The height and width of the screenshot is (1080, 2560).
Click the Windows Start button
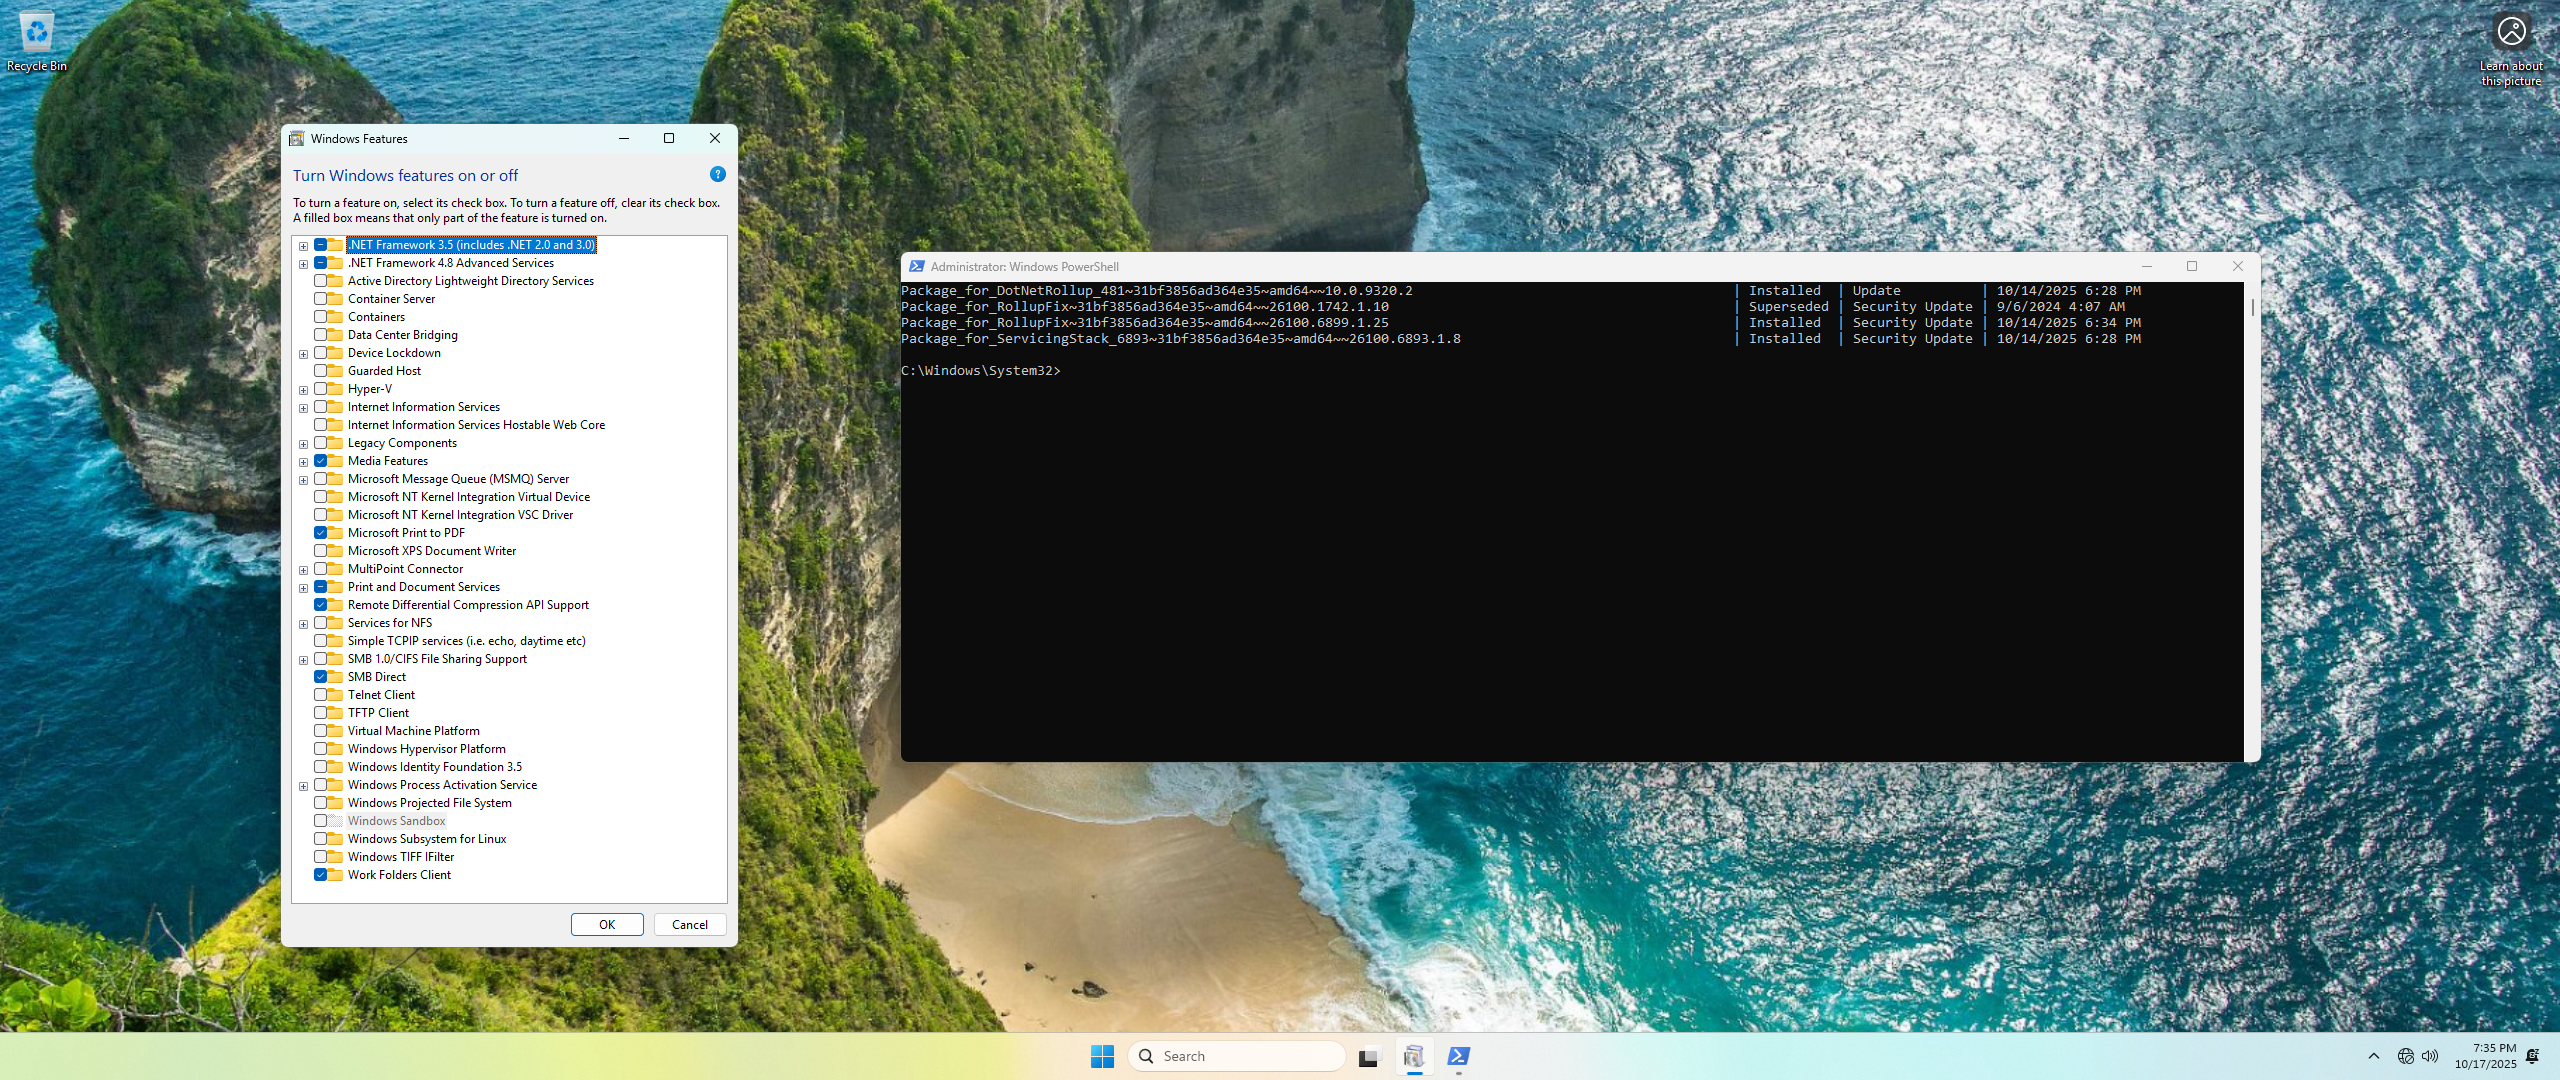pyautogui.click(x=1102, y=1056)
